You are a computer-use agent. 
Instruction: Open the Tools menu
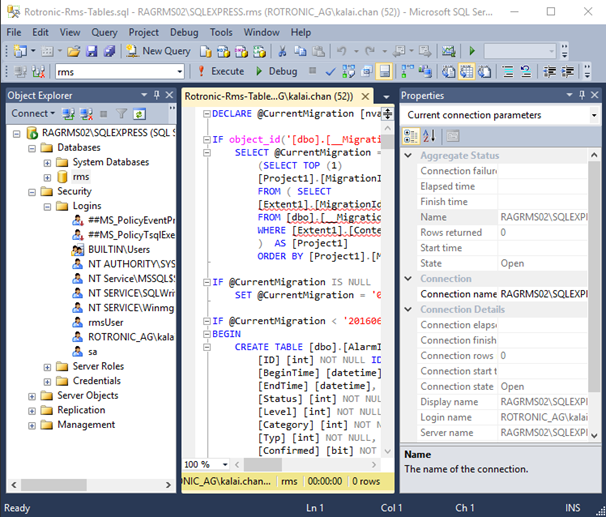point(221,32)
